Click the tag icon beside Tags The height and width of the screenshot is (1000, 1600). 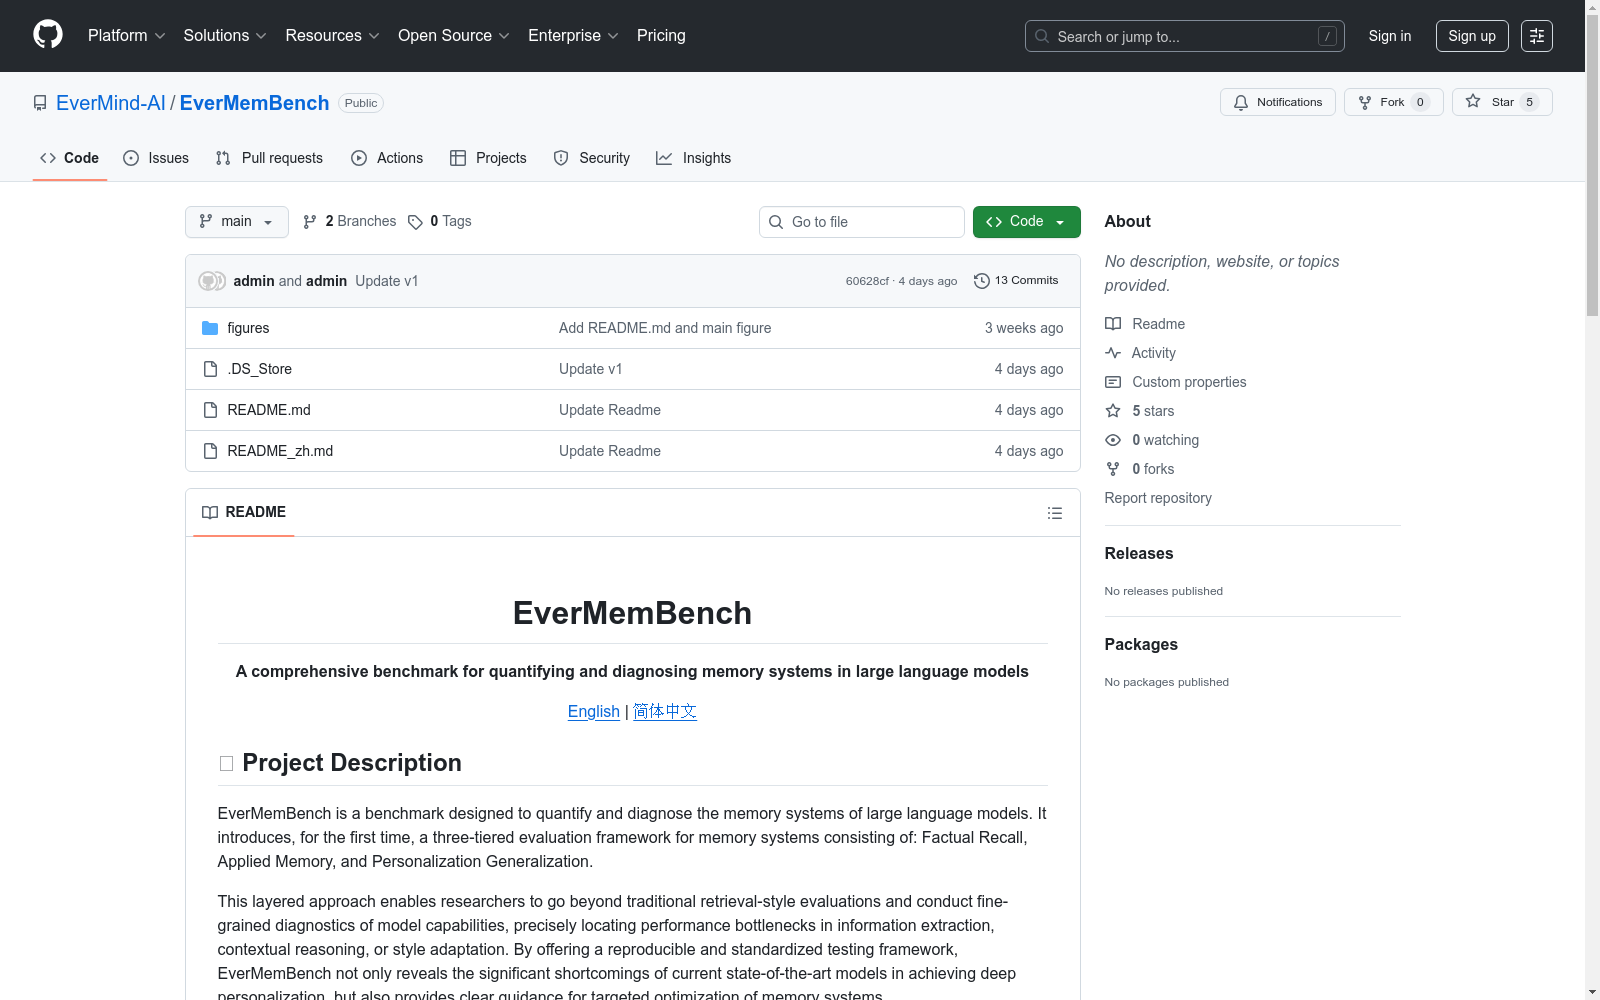(415, 222)
